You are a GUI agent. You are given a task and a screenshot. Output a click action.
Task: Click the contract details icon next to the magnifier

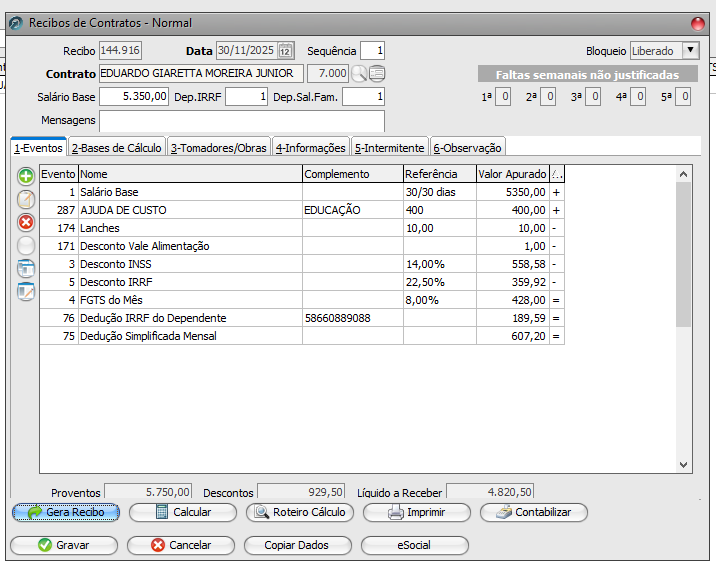pos(377,73)
